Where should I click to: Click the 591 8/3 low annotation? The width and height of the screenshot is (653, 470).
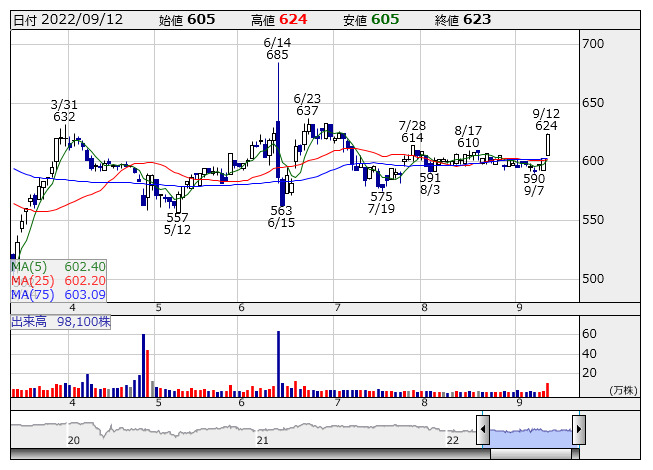430,184
